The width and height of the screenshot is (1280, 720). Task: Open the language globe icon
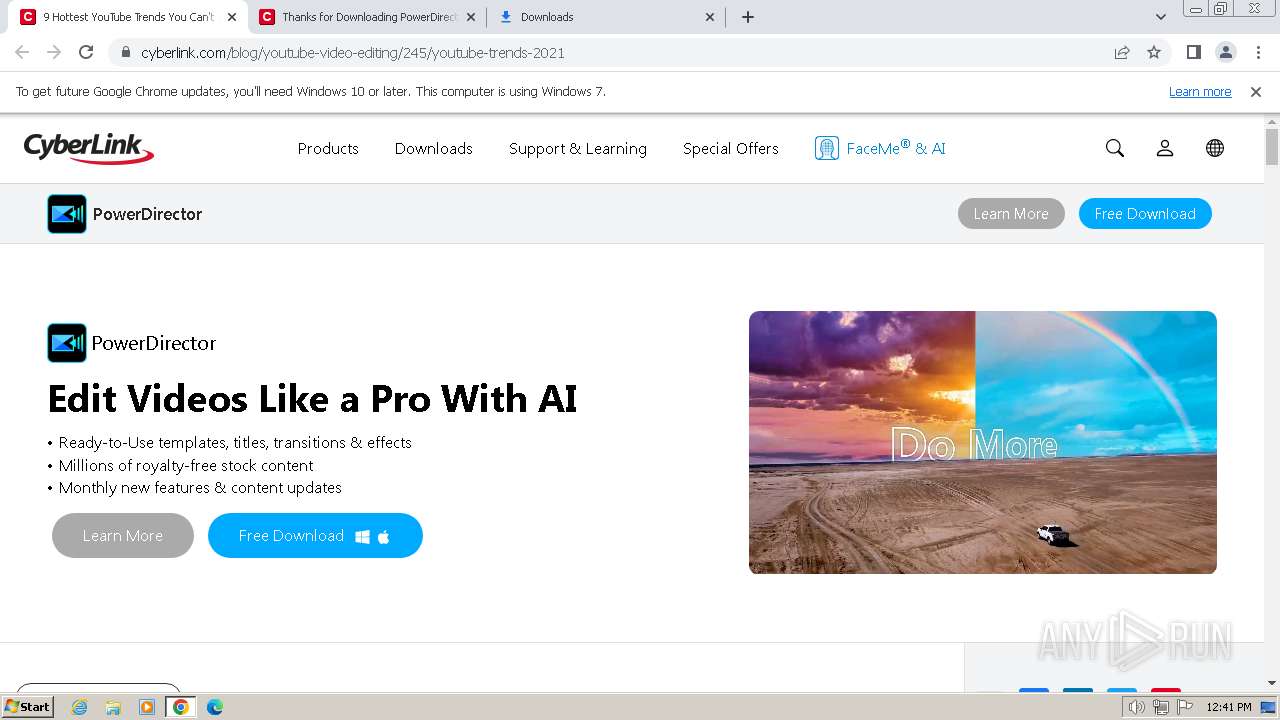(1215, 148)
